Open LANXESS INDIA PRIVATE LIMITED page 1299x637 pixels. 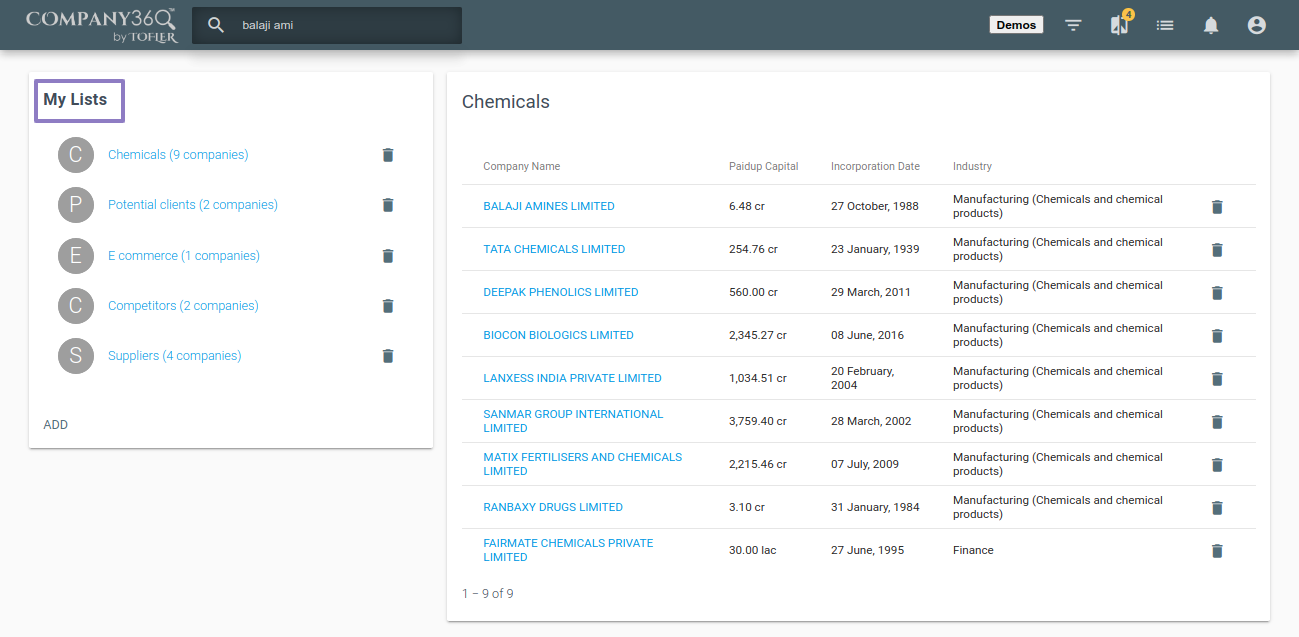tap(572, 379)
